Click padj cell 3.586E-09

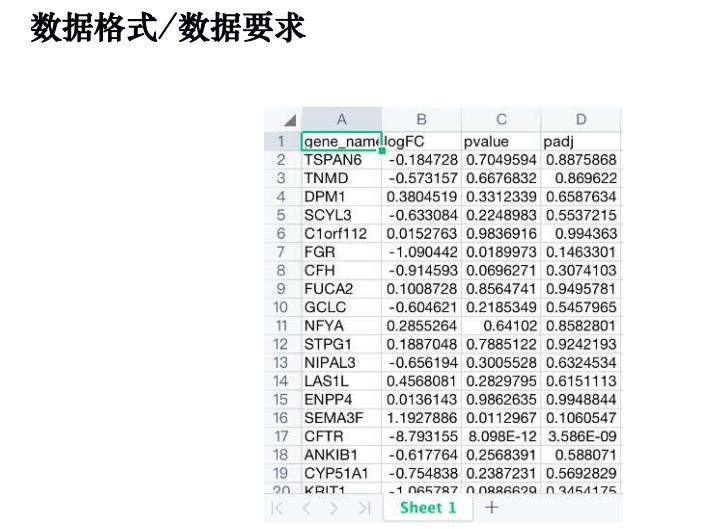coord(581,436)
